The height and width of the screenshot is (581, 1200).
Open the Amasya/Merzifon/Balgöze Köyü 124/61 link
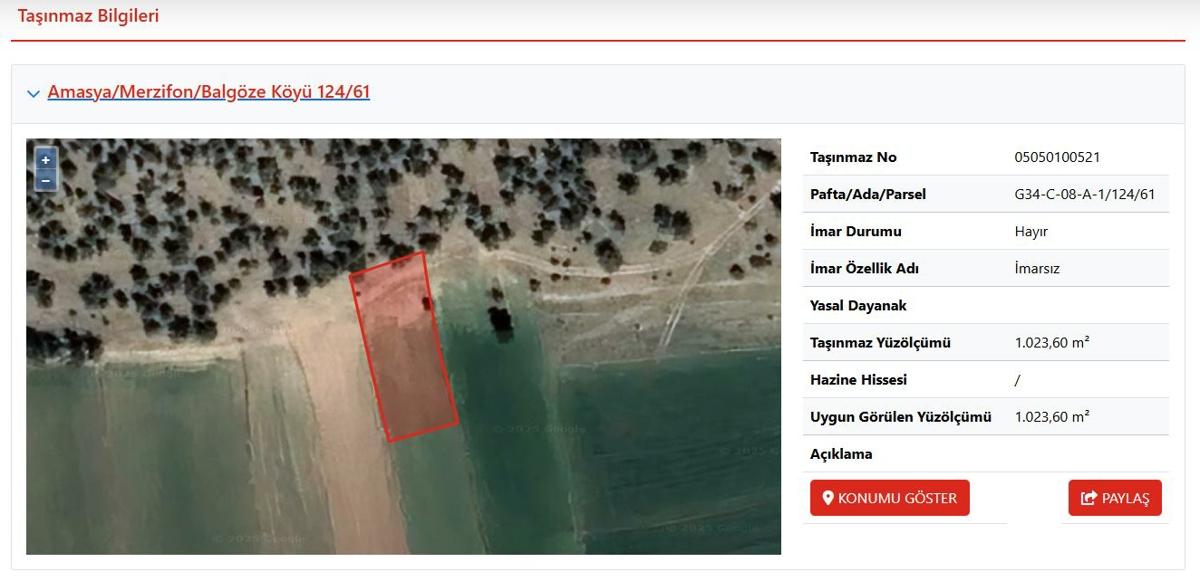tap(208, 92)
